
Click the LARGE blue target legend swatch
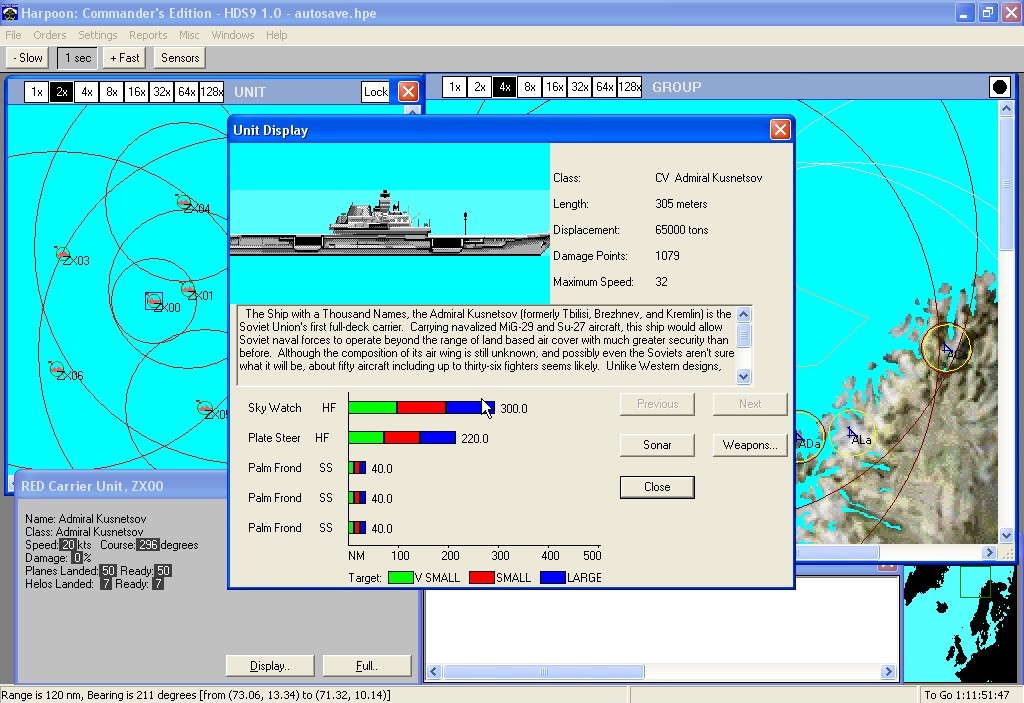552,578
